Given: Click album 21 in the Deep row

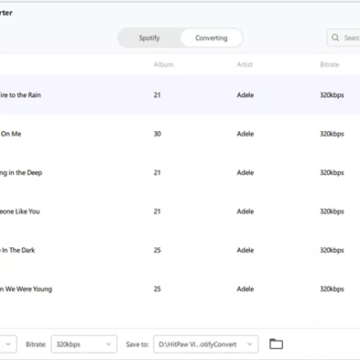Looking at the screenshot, I should point(157,173).
